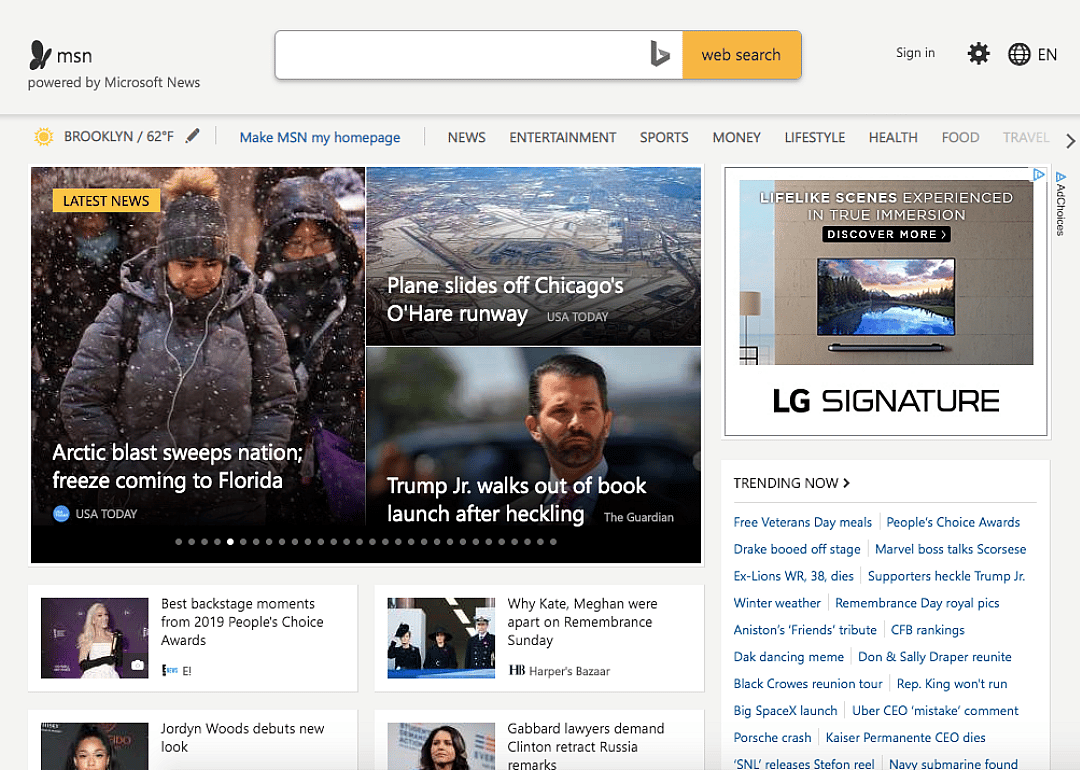Open Remembrance Day royal pics trend
Viewport: 1080px width, 770px height.
click(917, 603)
